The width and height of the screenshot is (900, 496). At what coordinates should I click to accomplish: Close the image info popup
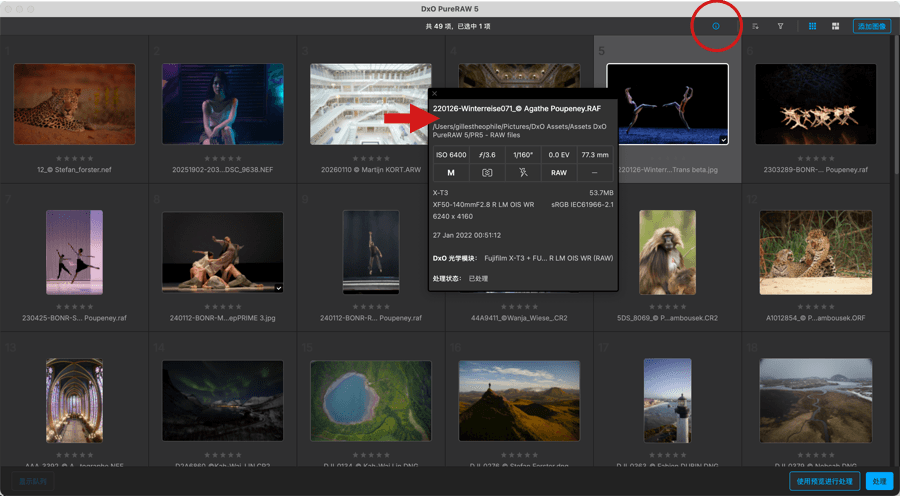tap(435, 93)
